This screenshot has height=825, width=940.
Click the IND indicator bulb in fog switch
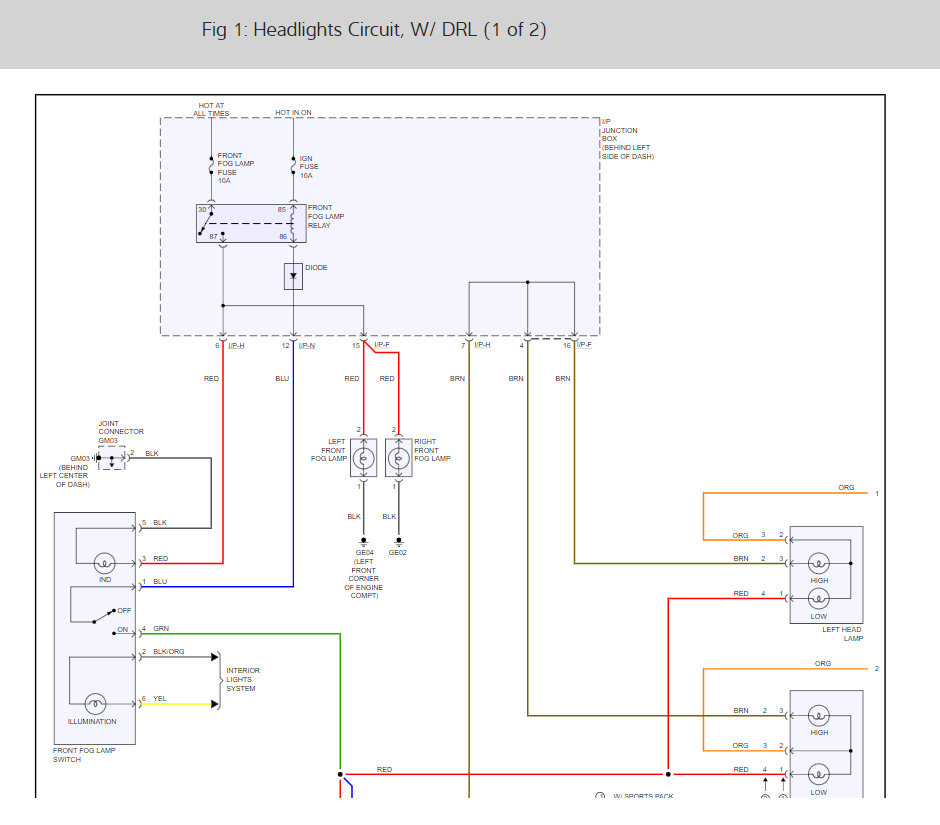click(104, 564)
